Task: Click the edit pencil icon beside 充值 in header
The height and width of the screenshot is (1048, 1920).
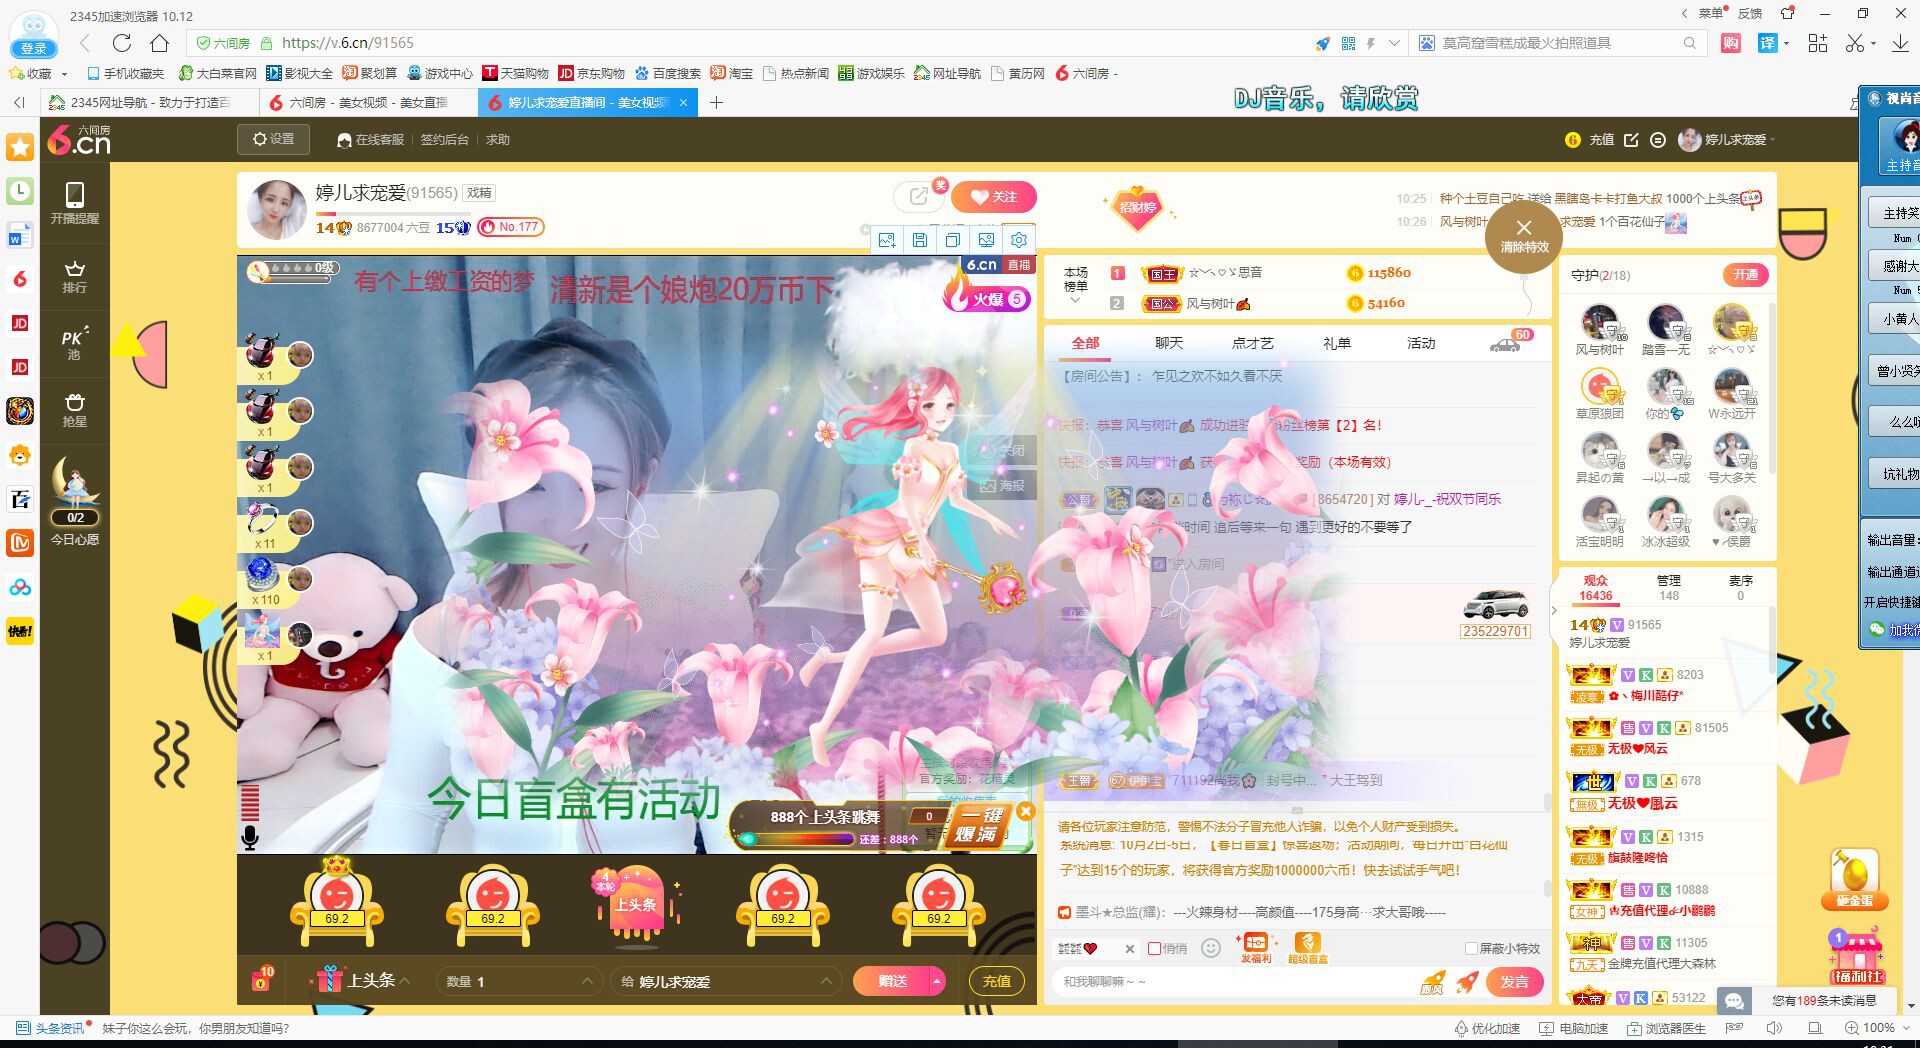Action: click(x=1631, y=140)
